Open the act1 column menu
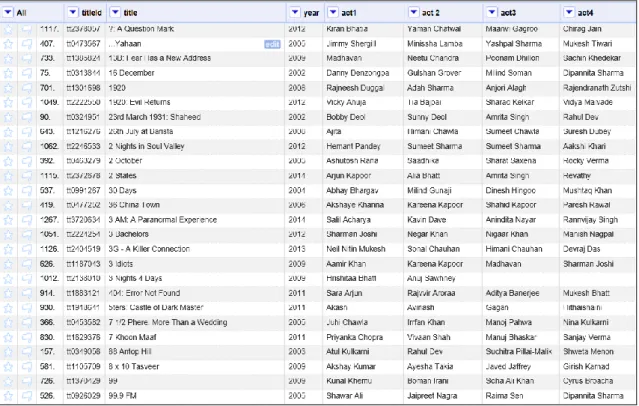The height and width of the screenshot is (406, 639). 333,13
